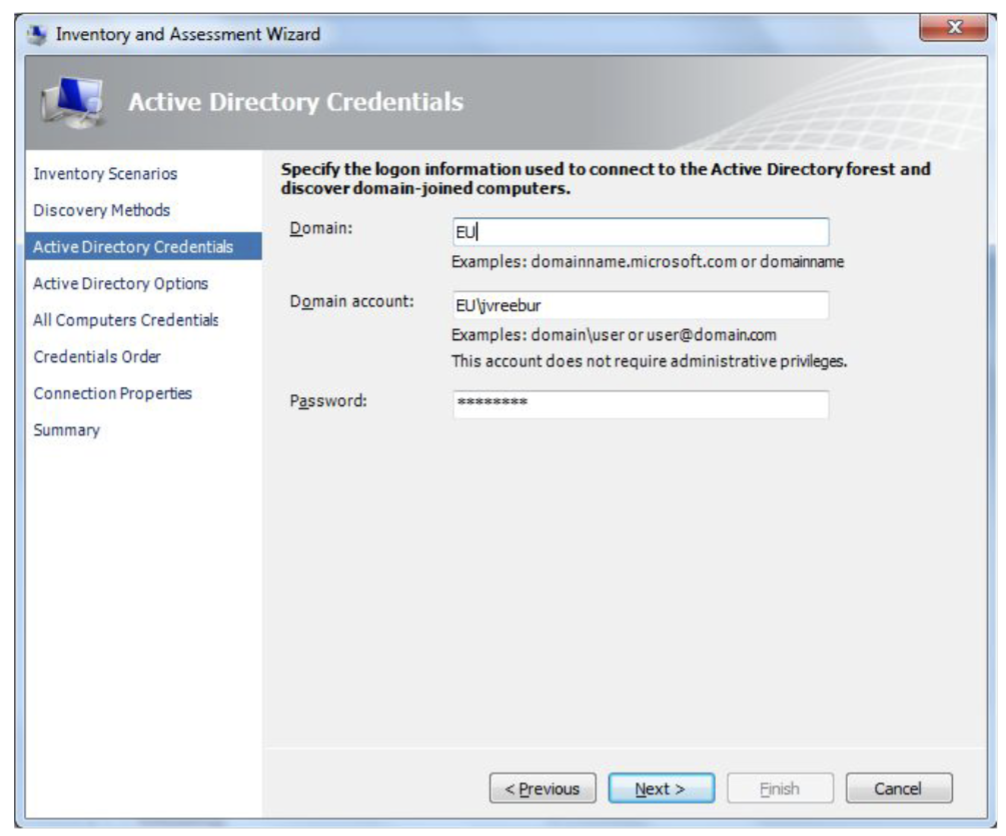Click the disabled Finish button
This screenshot has width=1006, height=836.
click(780, 789)
